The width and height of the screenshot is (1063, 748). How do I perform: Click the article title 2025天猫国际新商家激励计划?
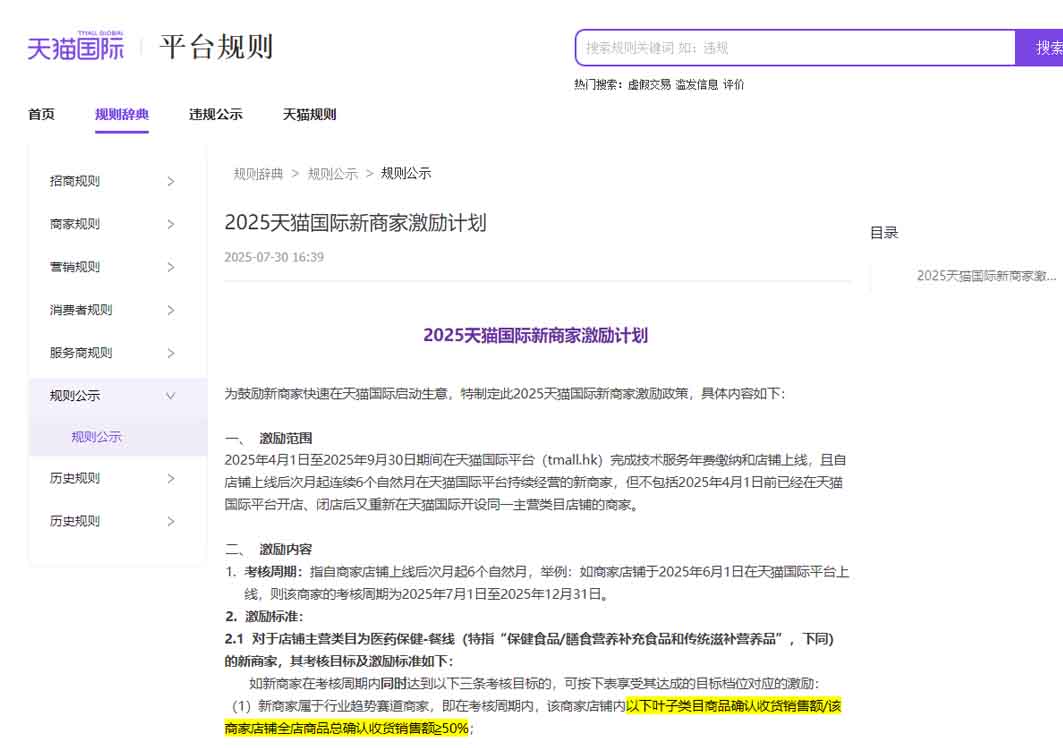[x=355, y=222]
